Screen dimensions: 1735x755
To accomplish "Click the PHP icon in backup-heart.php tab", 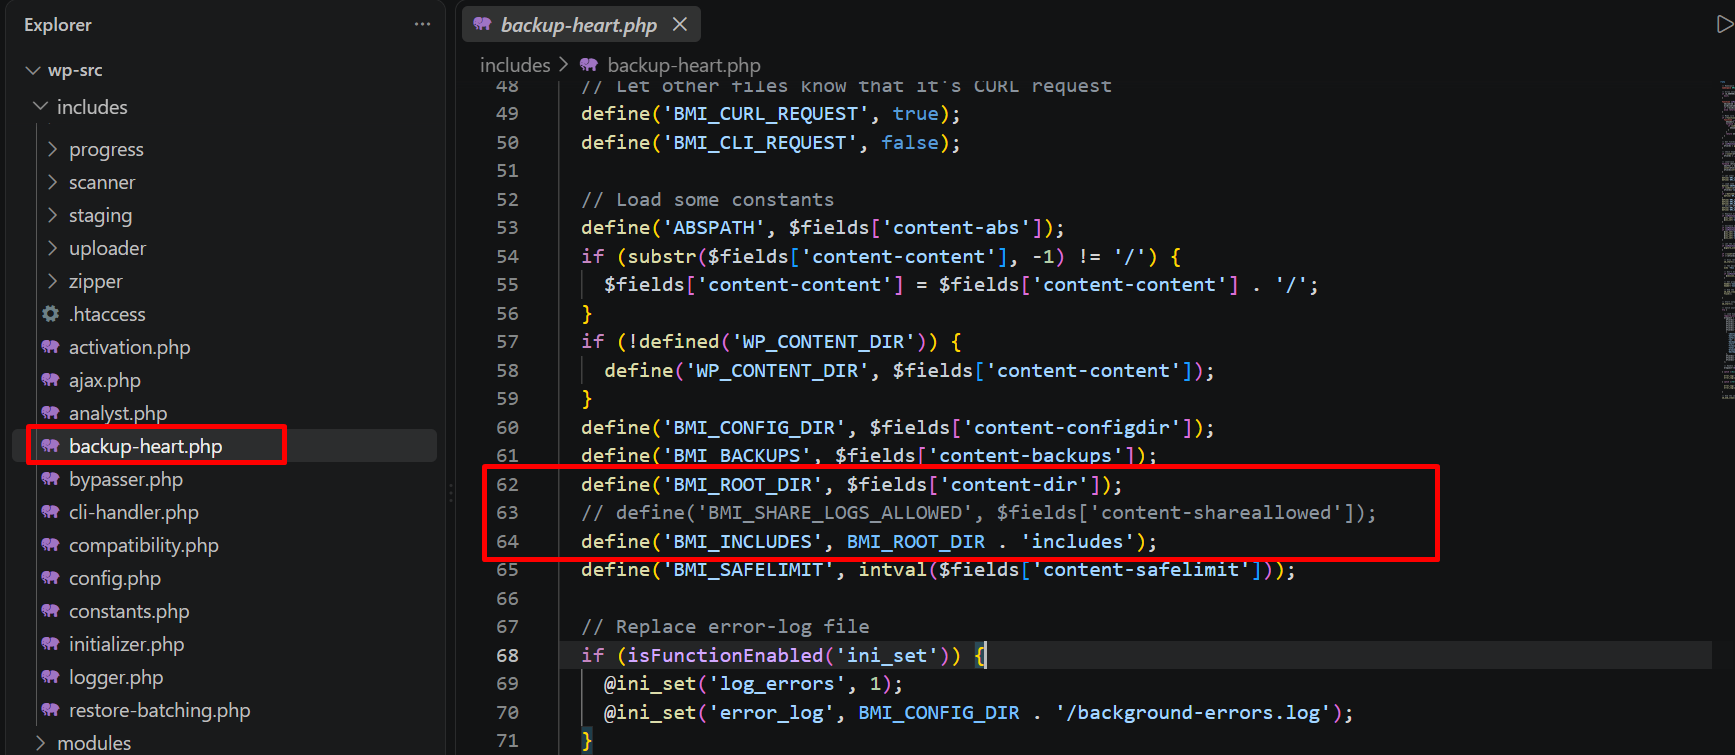I will click(x=483, y=24).
